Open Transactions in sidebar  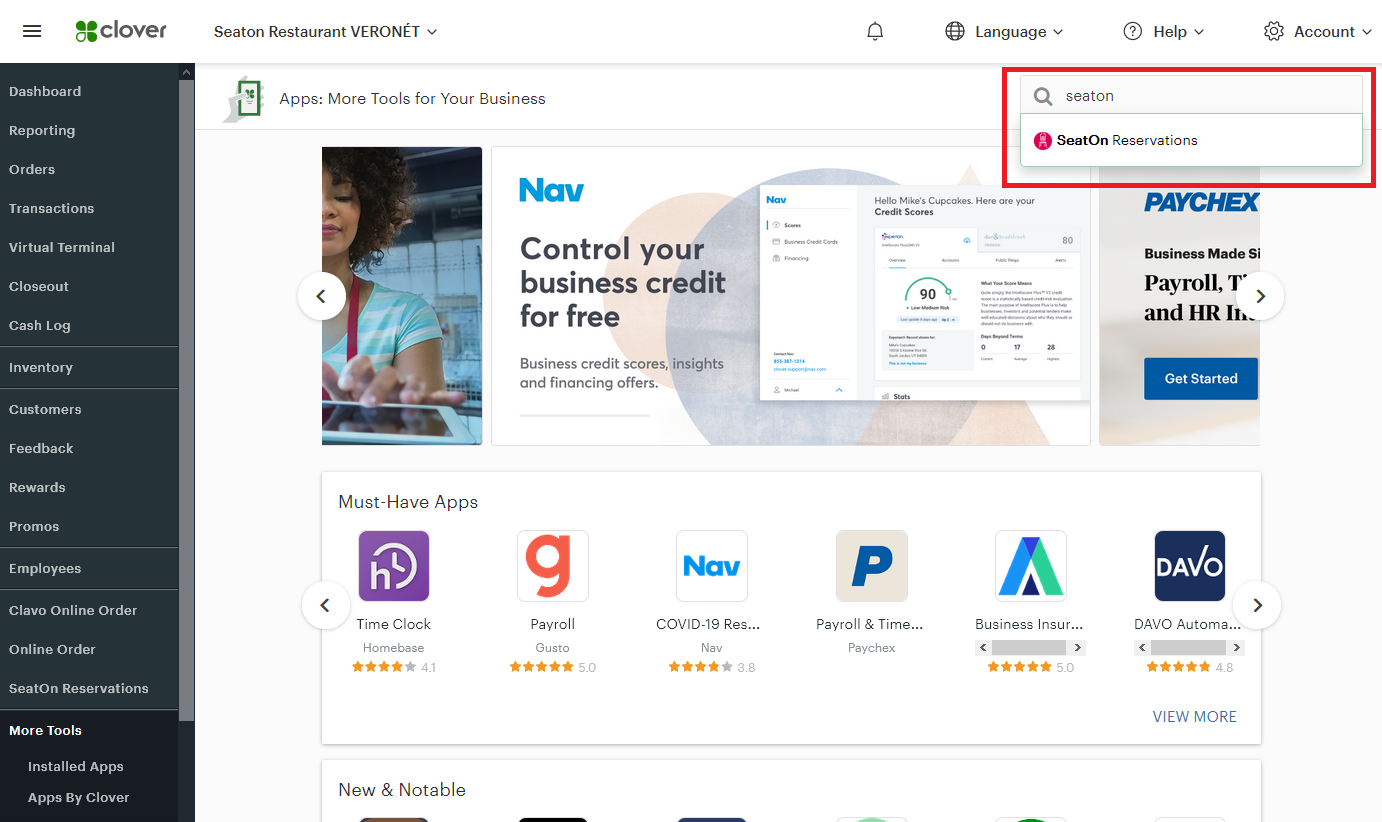51,208
